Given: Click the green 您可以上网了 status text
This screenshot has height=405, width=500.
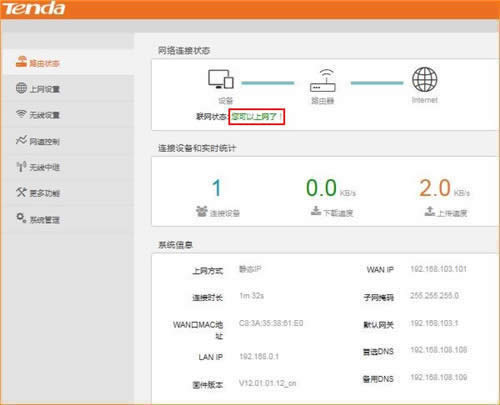Looking at the screenshot, I should click(257, 117).
